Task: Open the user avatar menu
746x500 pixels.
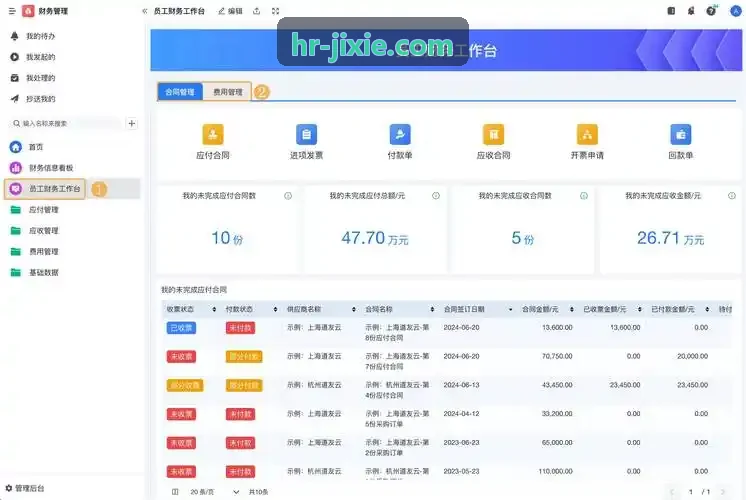Action: pyautogui.click(x=736, y=11)
